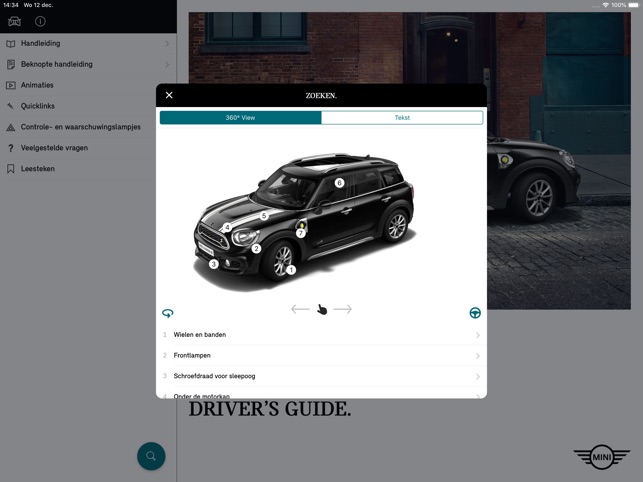Expand Schroefdraad voor sleepoog chevron

(x=478, y=377)
